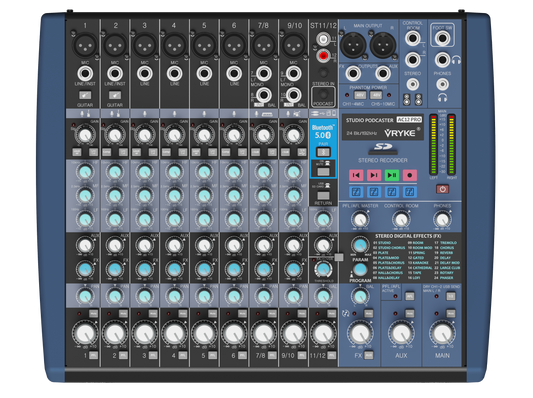Click the FX master level knob
Image resolution: width=533 pixels, height=398 pixels.
click(360, 333)
